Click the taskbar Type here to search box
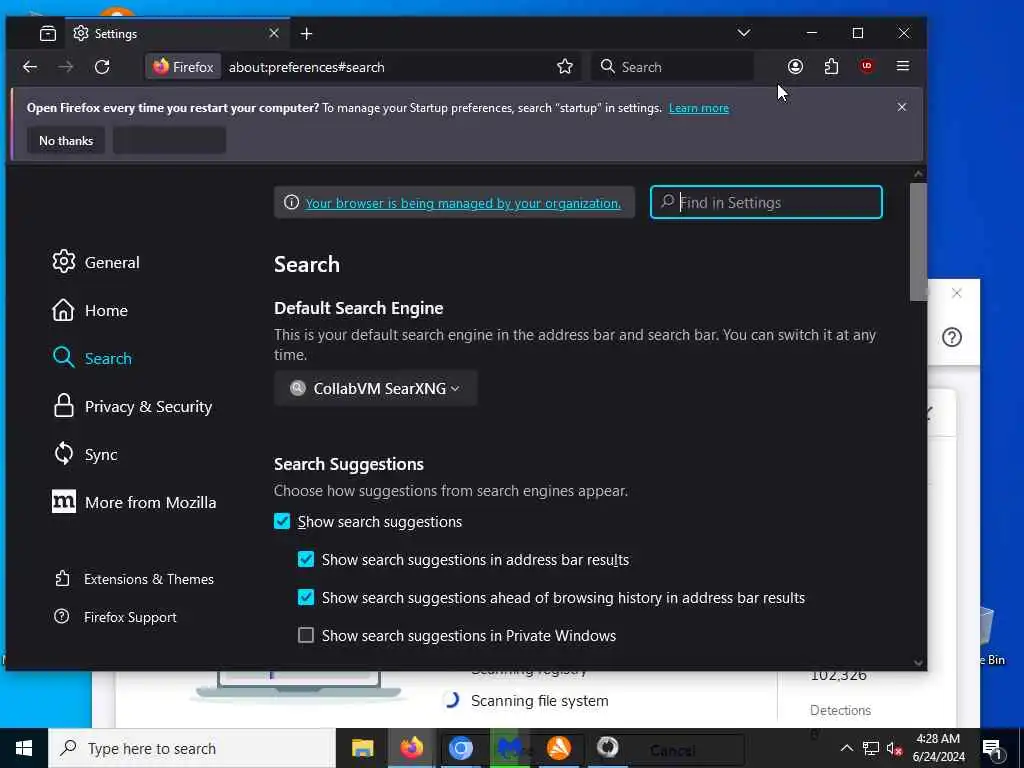 pyautogui.click(x=192, y=748)
